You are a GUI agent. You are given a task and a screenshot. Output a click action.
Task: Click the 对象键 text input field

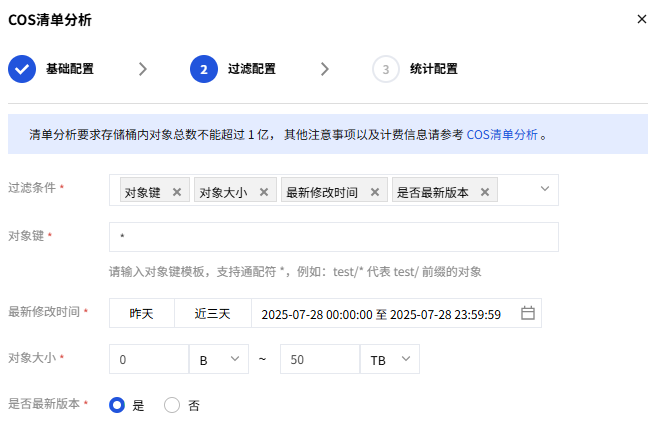(334, 237)
